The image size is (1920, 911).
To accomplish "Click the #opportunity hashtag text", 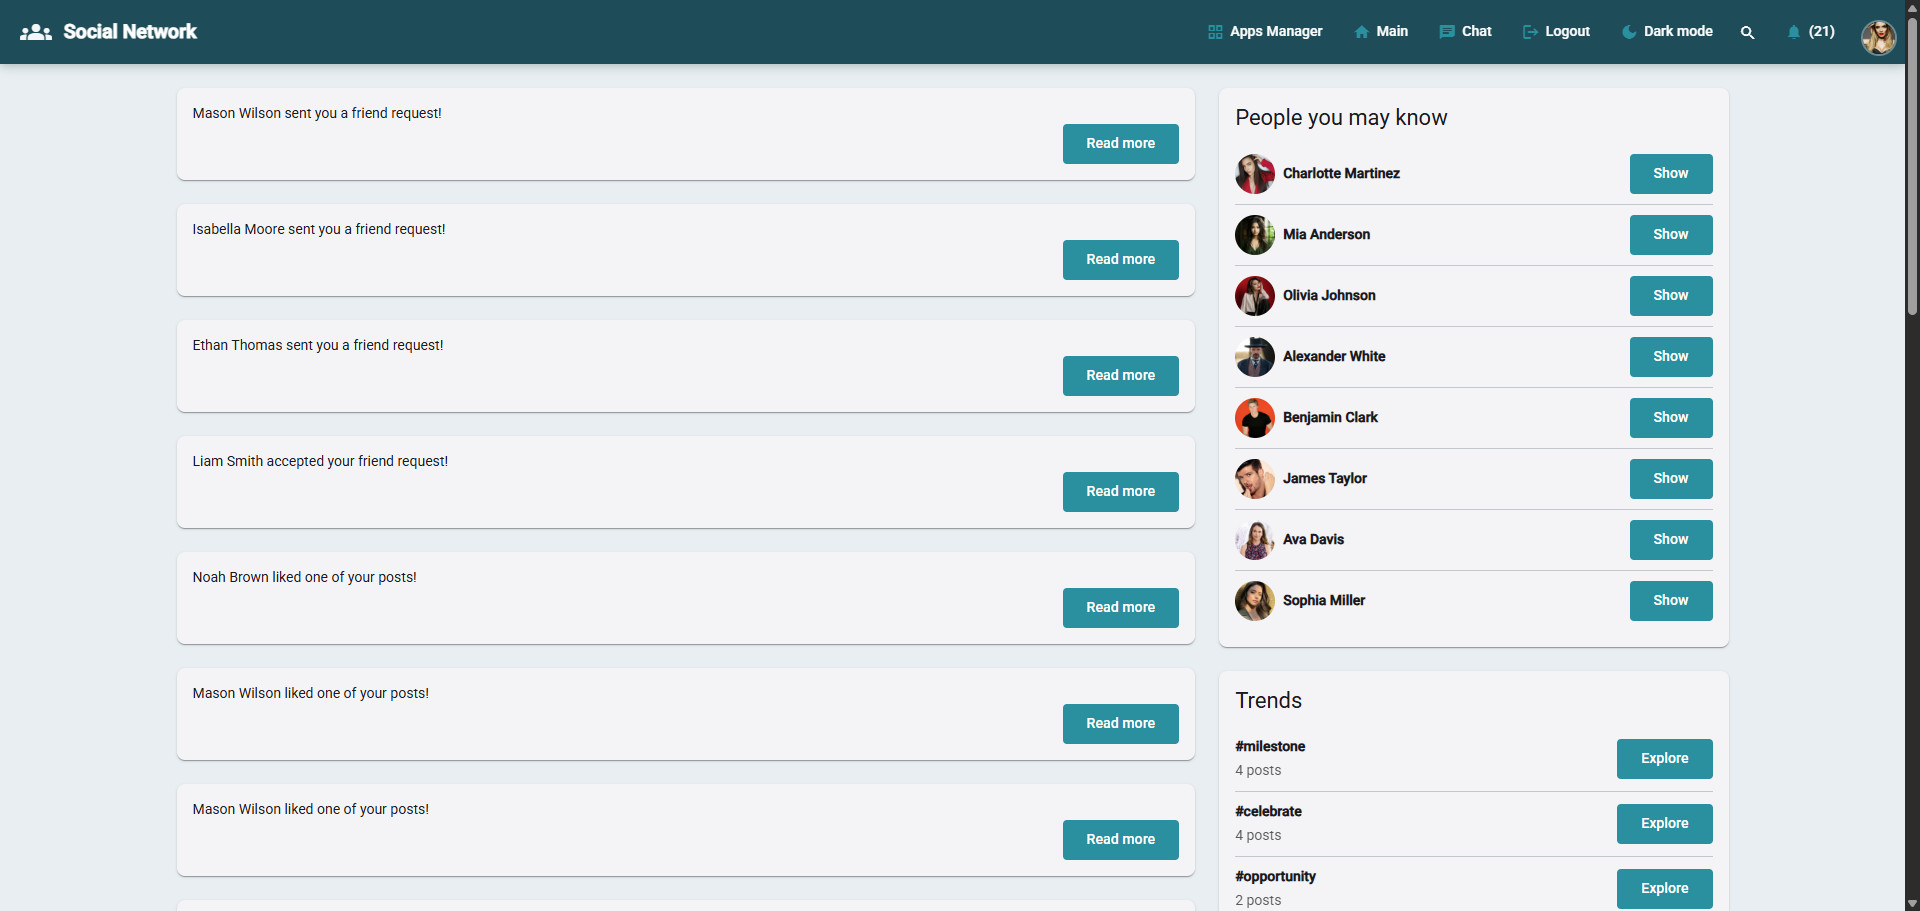I will point(1275,876).
